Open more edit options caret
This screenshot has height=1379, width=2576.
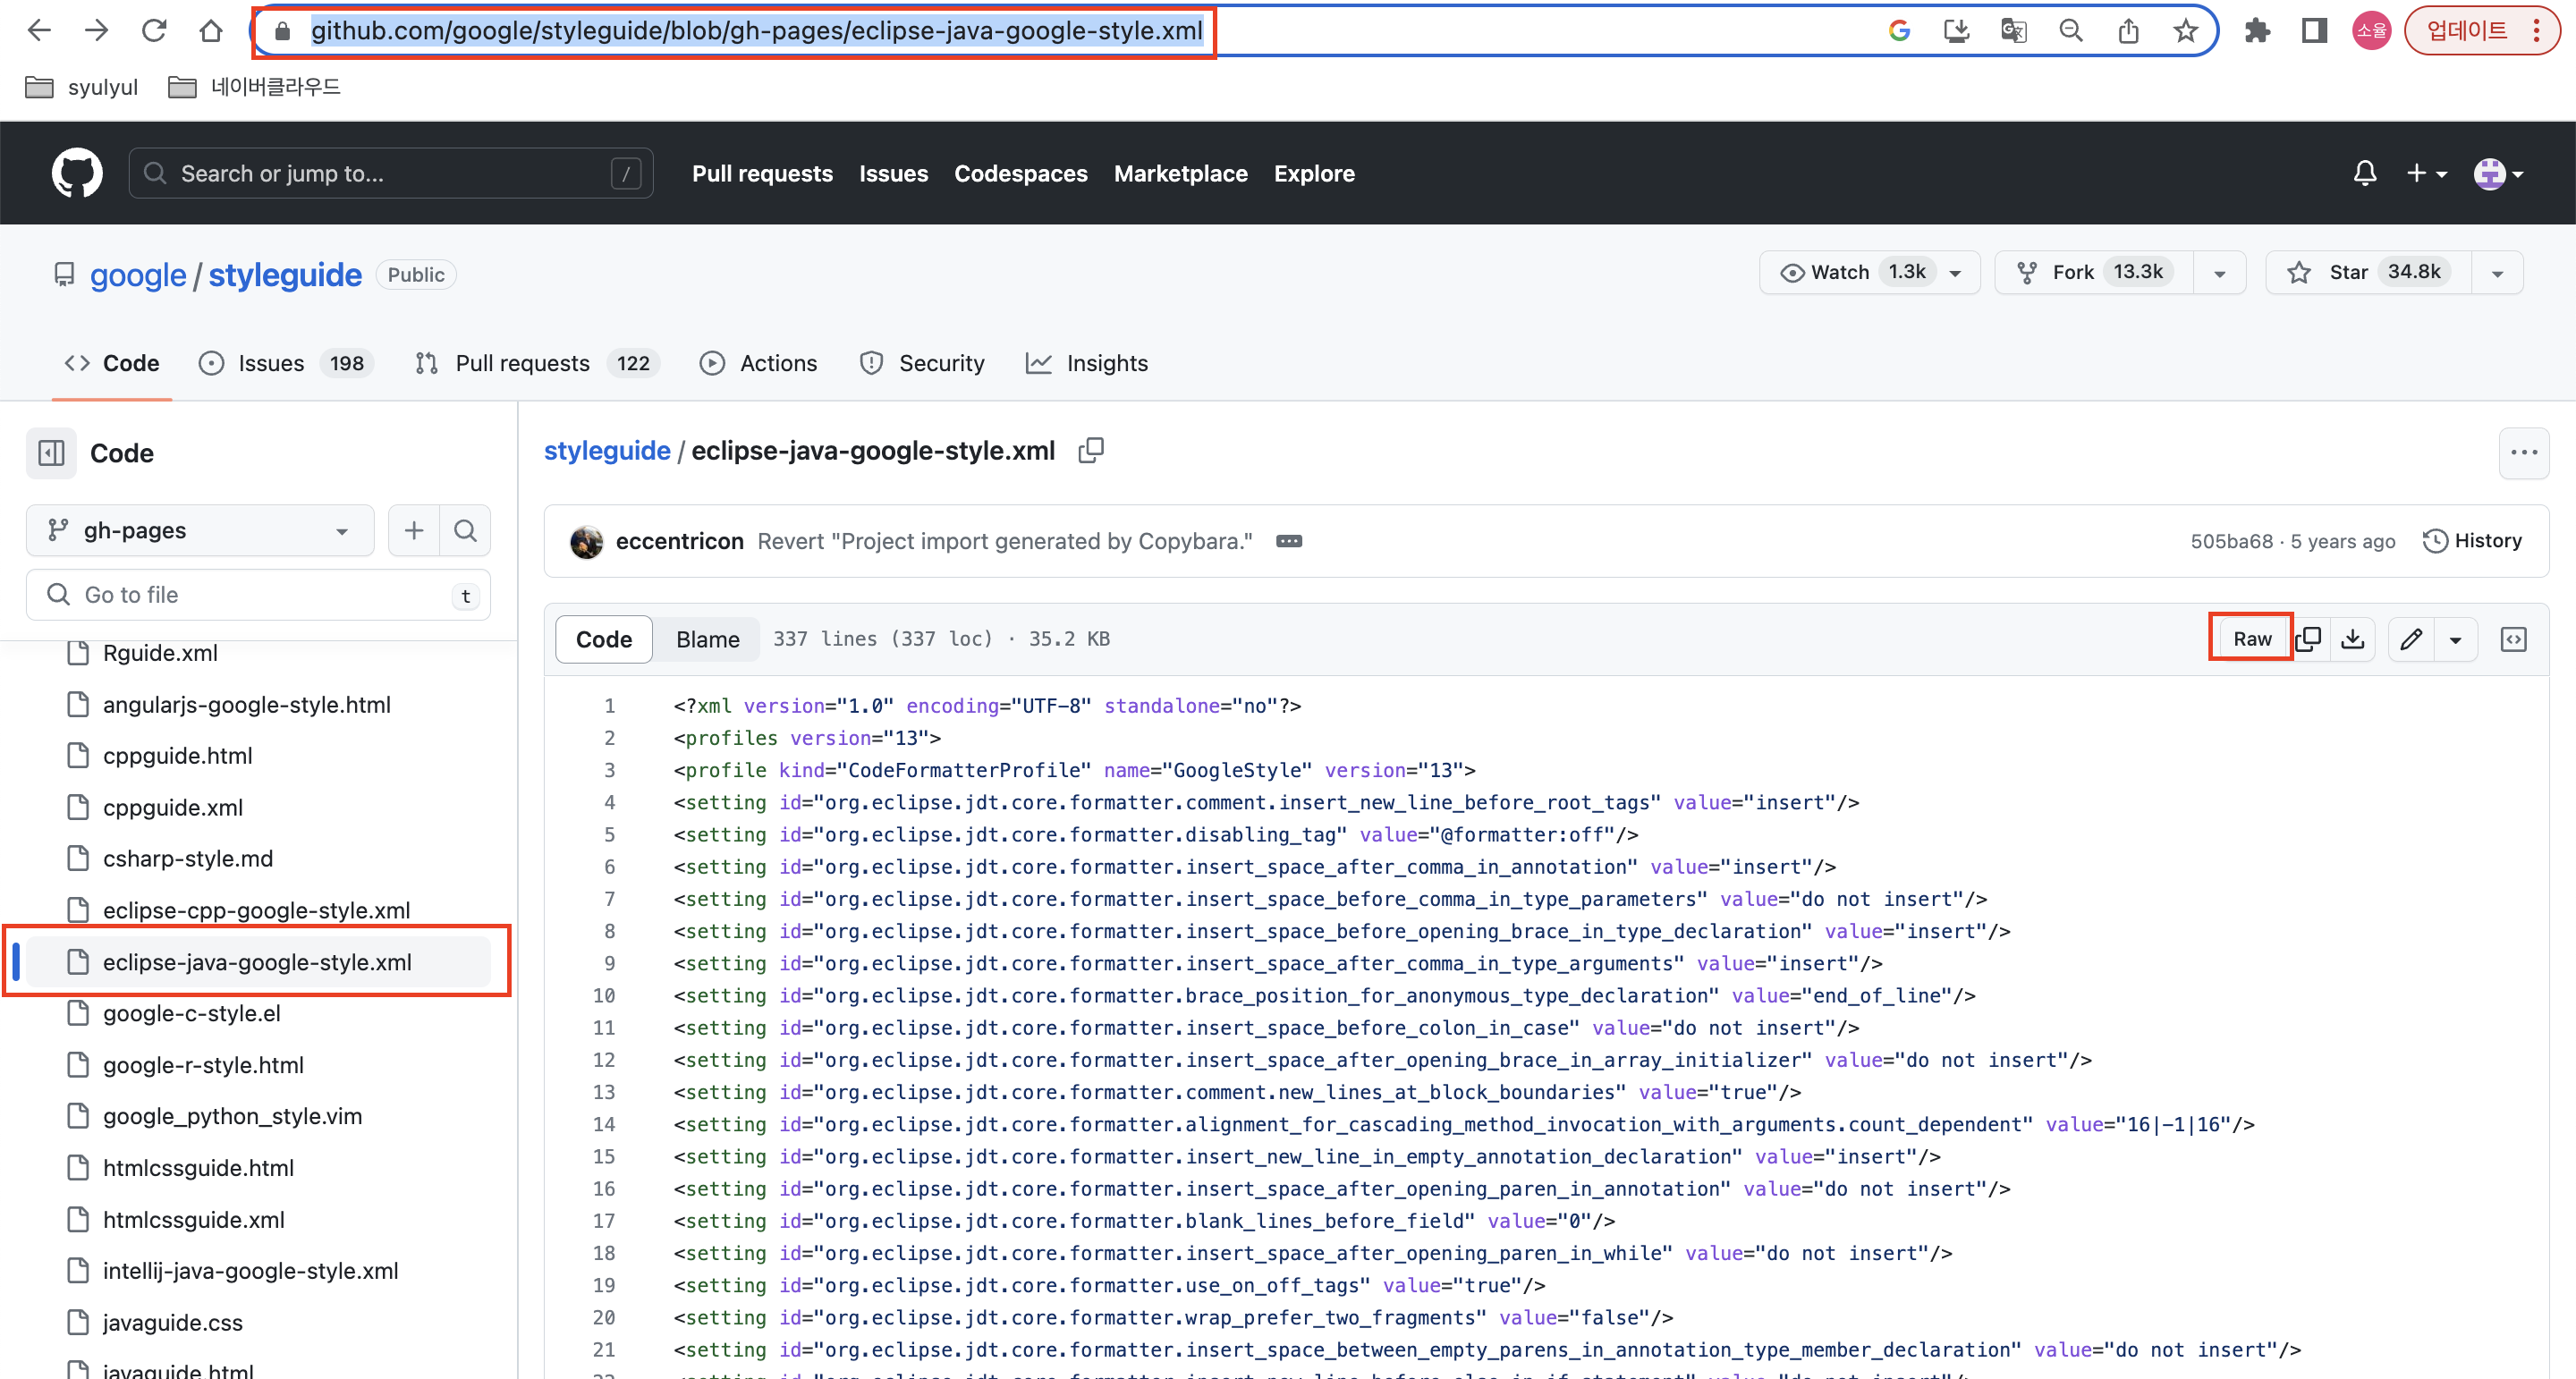point(2455,639)
